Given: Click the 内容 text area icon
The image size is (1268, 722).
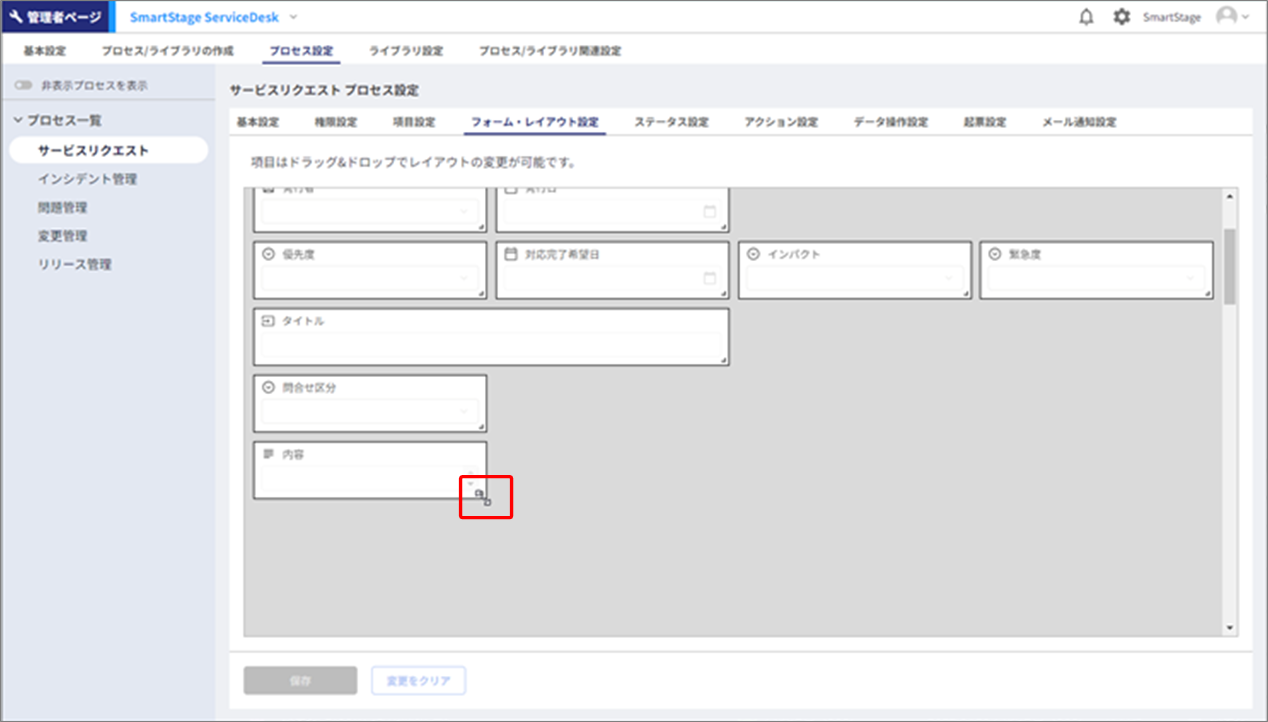Looking at the screenshot, I should [x=268, y=454].
